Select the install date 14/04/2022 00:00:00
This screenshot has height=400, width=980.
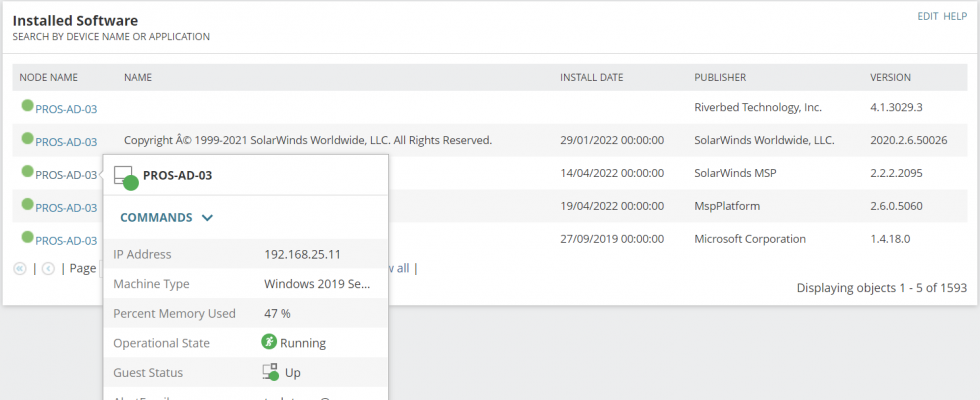coord(612,173)
